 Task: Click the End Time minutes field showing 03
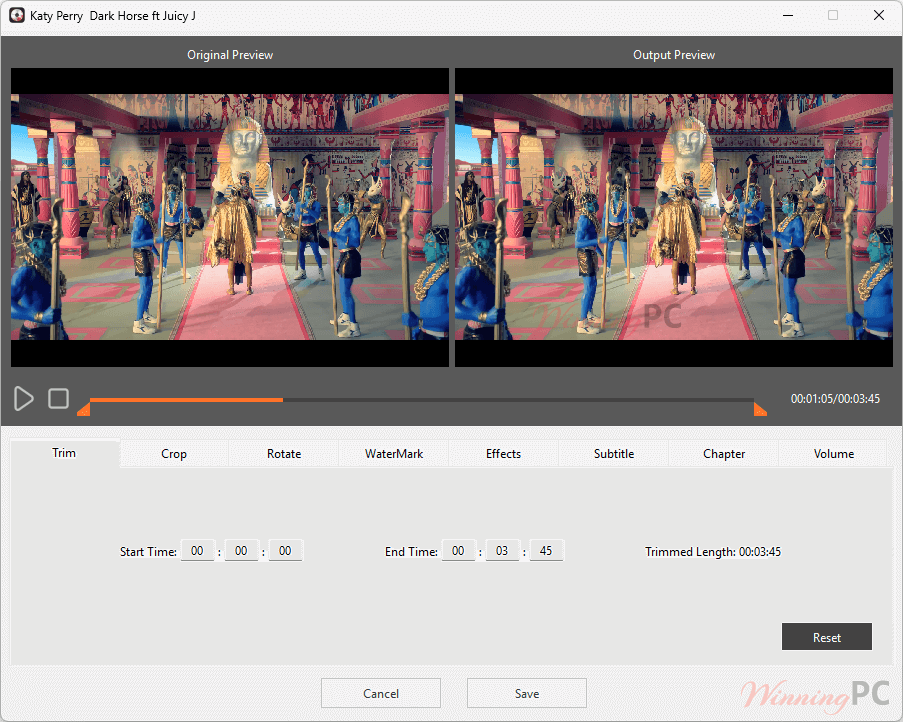(x=502, y=550)
